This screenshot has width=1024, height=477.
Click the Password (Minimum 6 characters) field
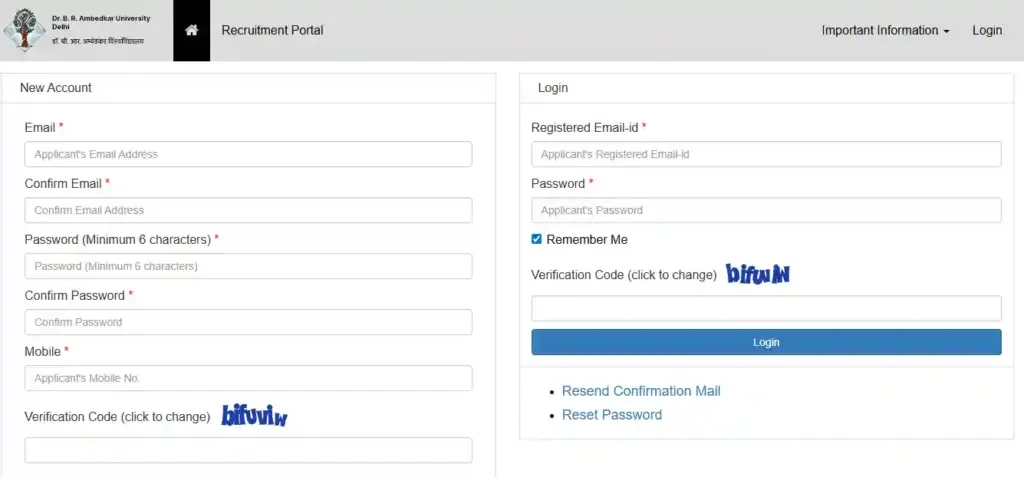click(x=248, y=266)
